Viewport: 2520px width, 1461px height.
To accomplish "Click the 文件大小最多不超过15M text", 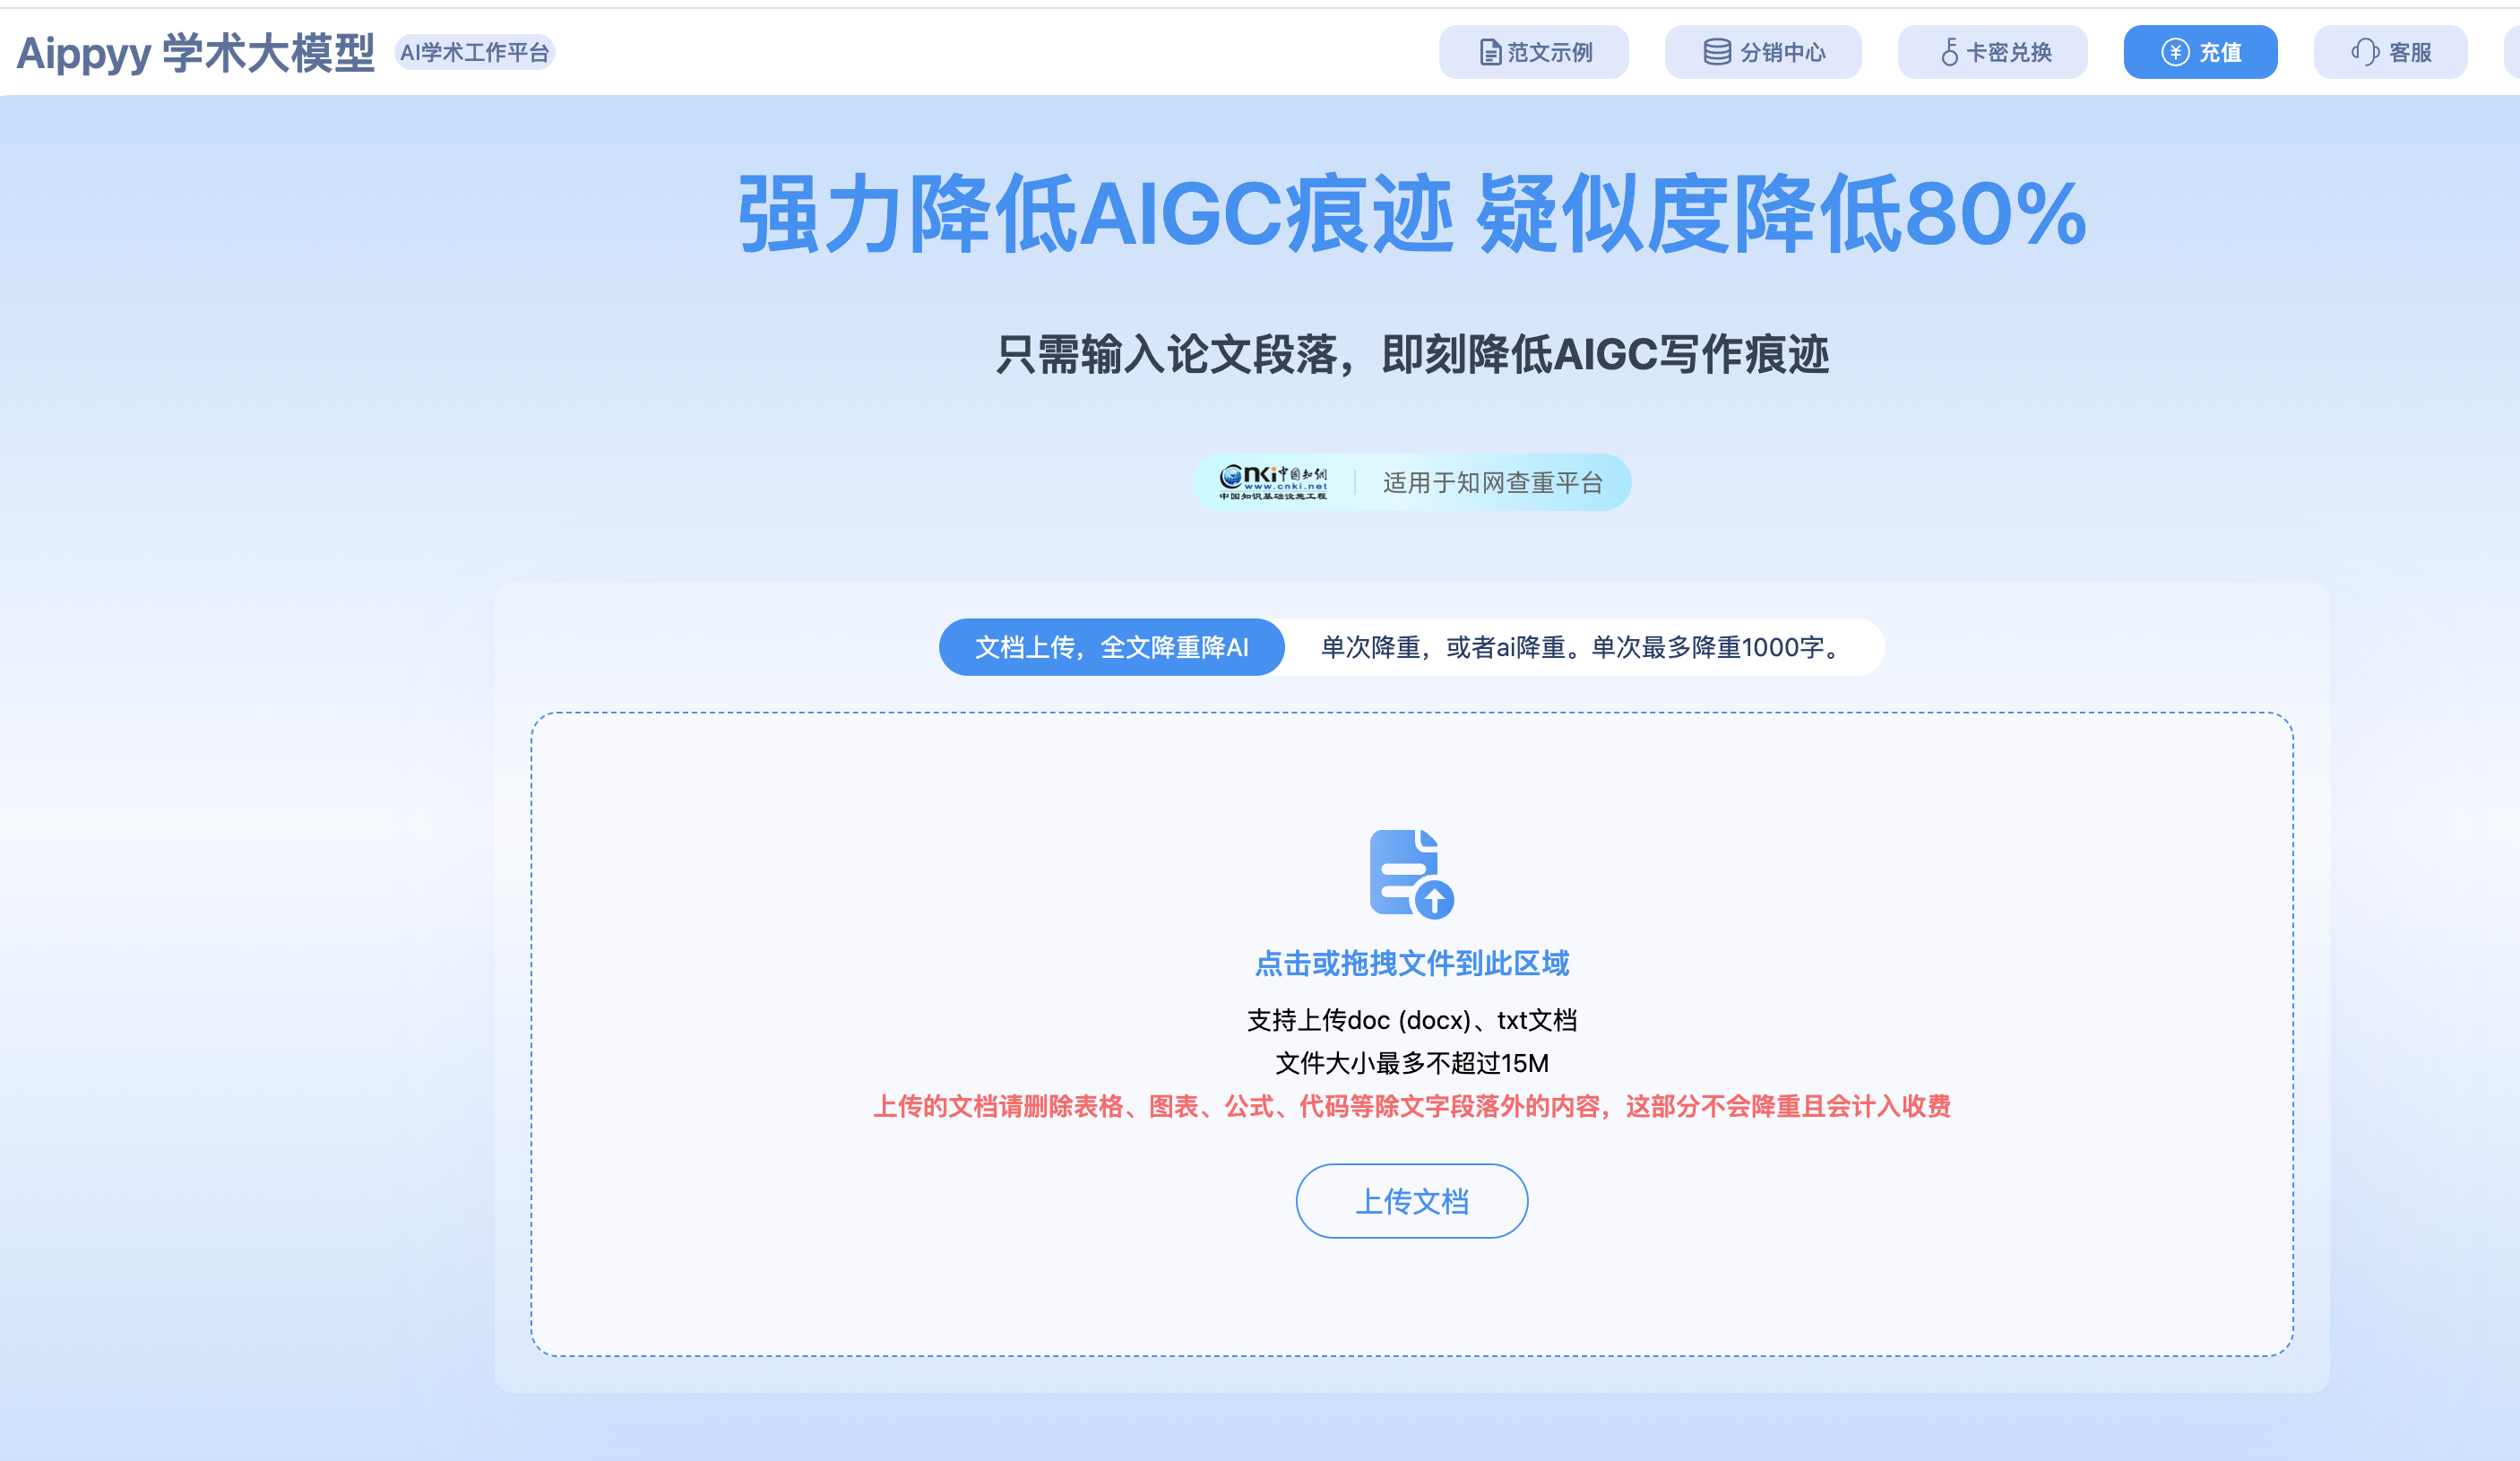I will (x=1411, y=1063).
